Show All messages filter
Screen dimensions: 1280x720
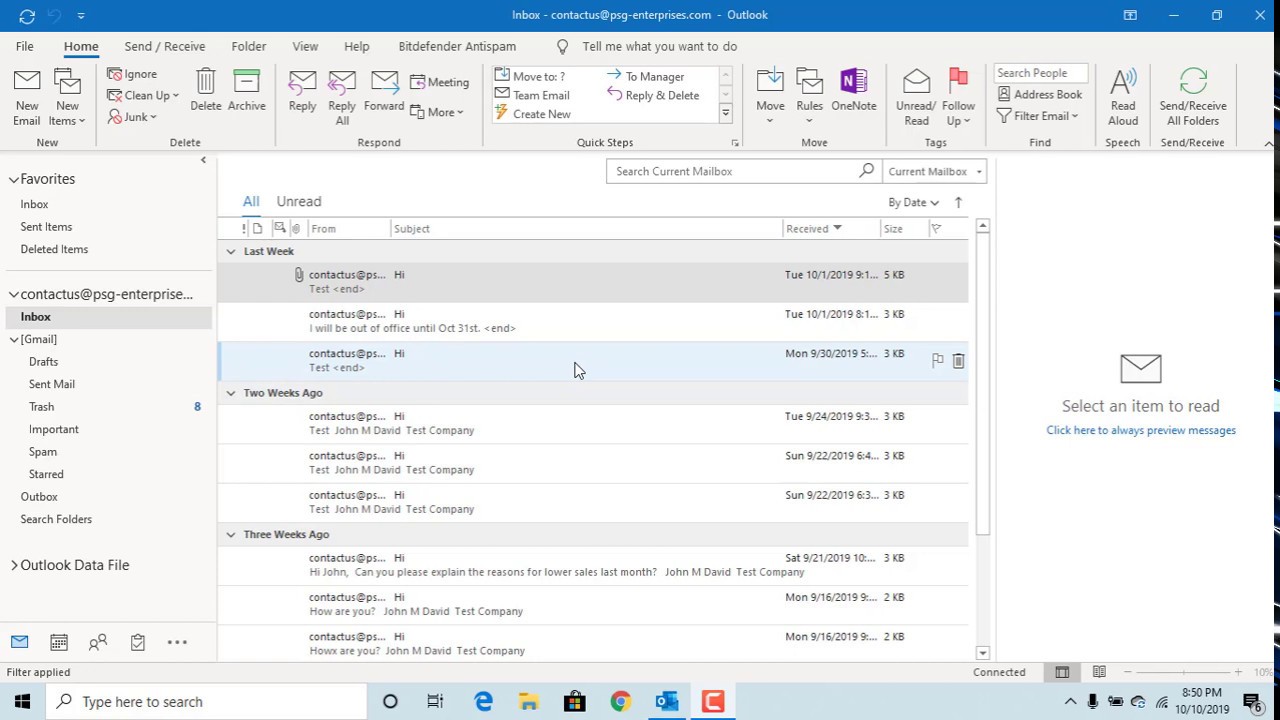point(251,201)
